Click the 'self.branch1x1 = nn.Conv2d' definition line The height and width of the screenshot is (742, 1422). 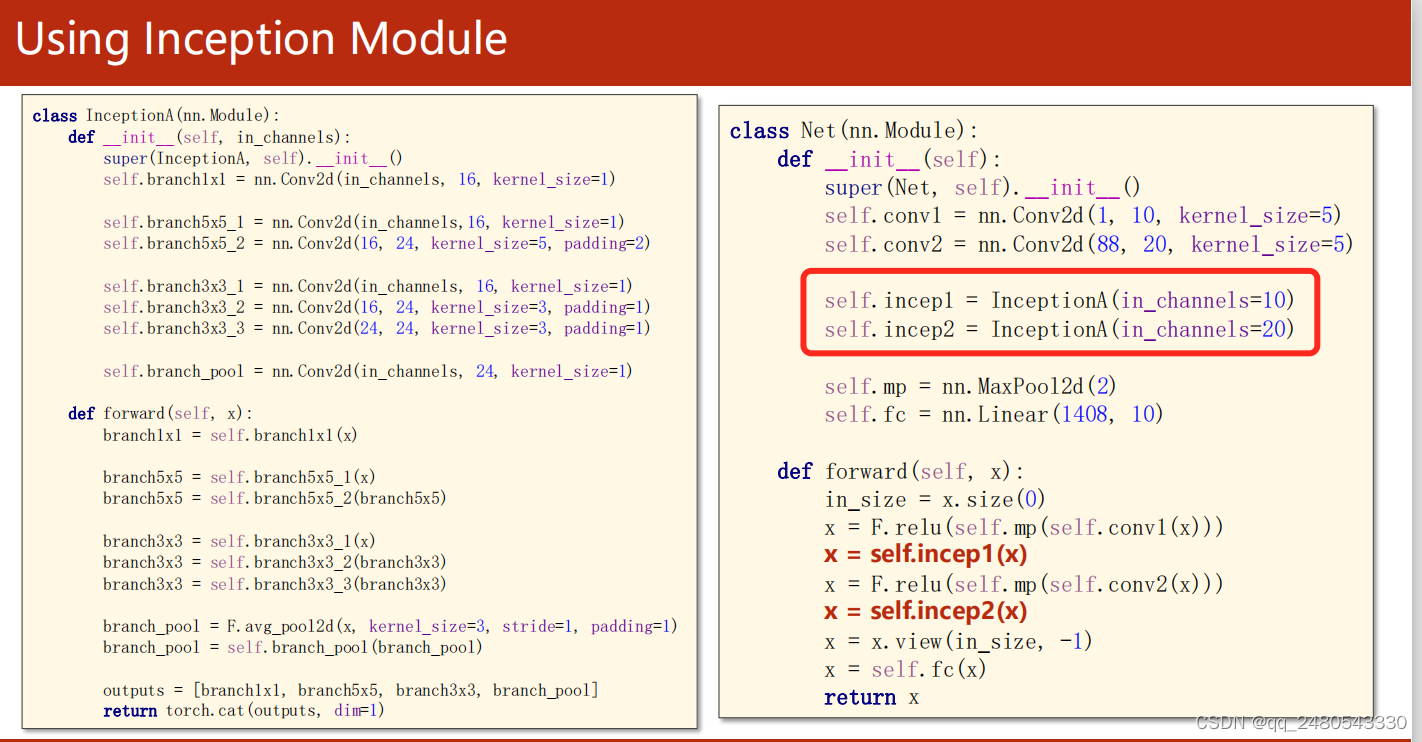click(359, 180)
